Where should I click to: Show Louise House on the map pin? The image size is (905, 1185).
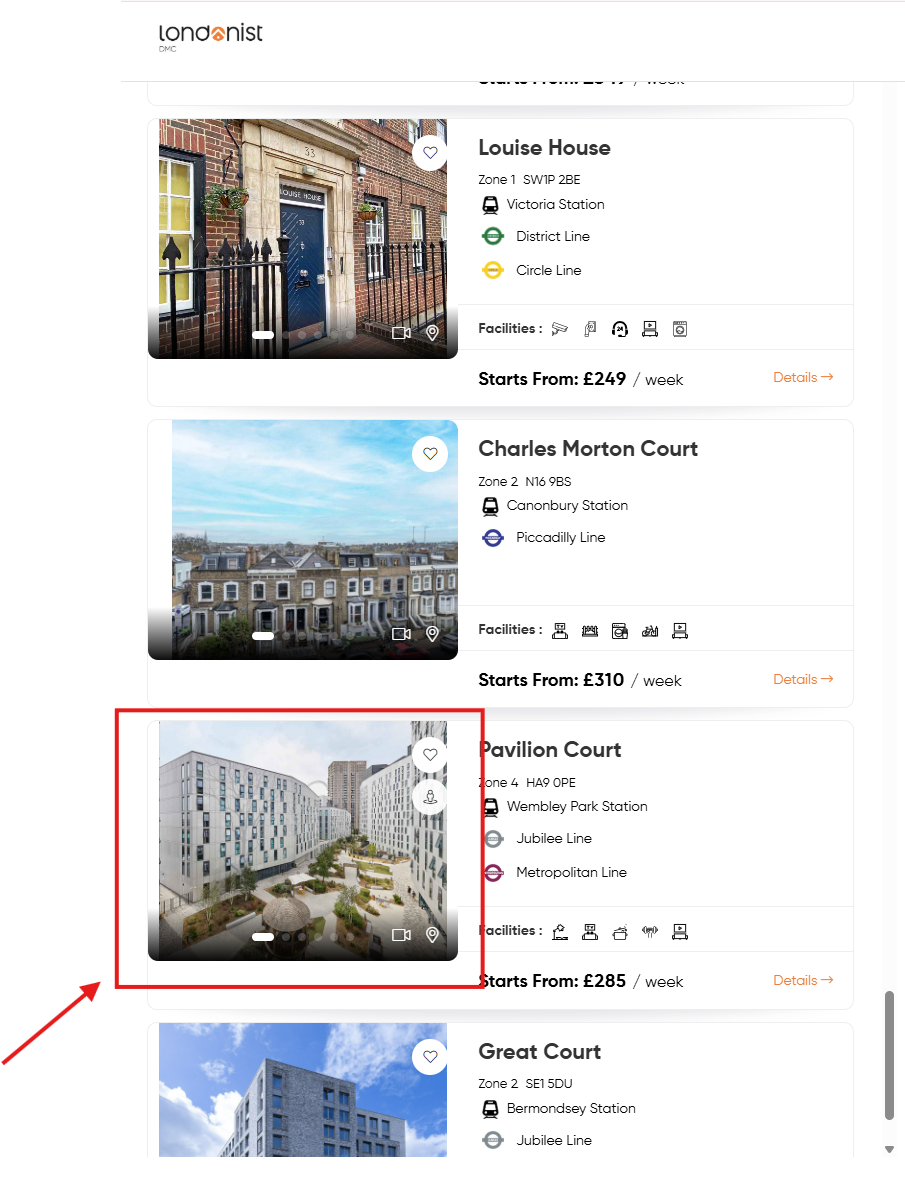[432, 333]
